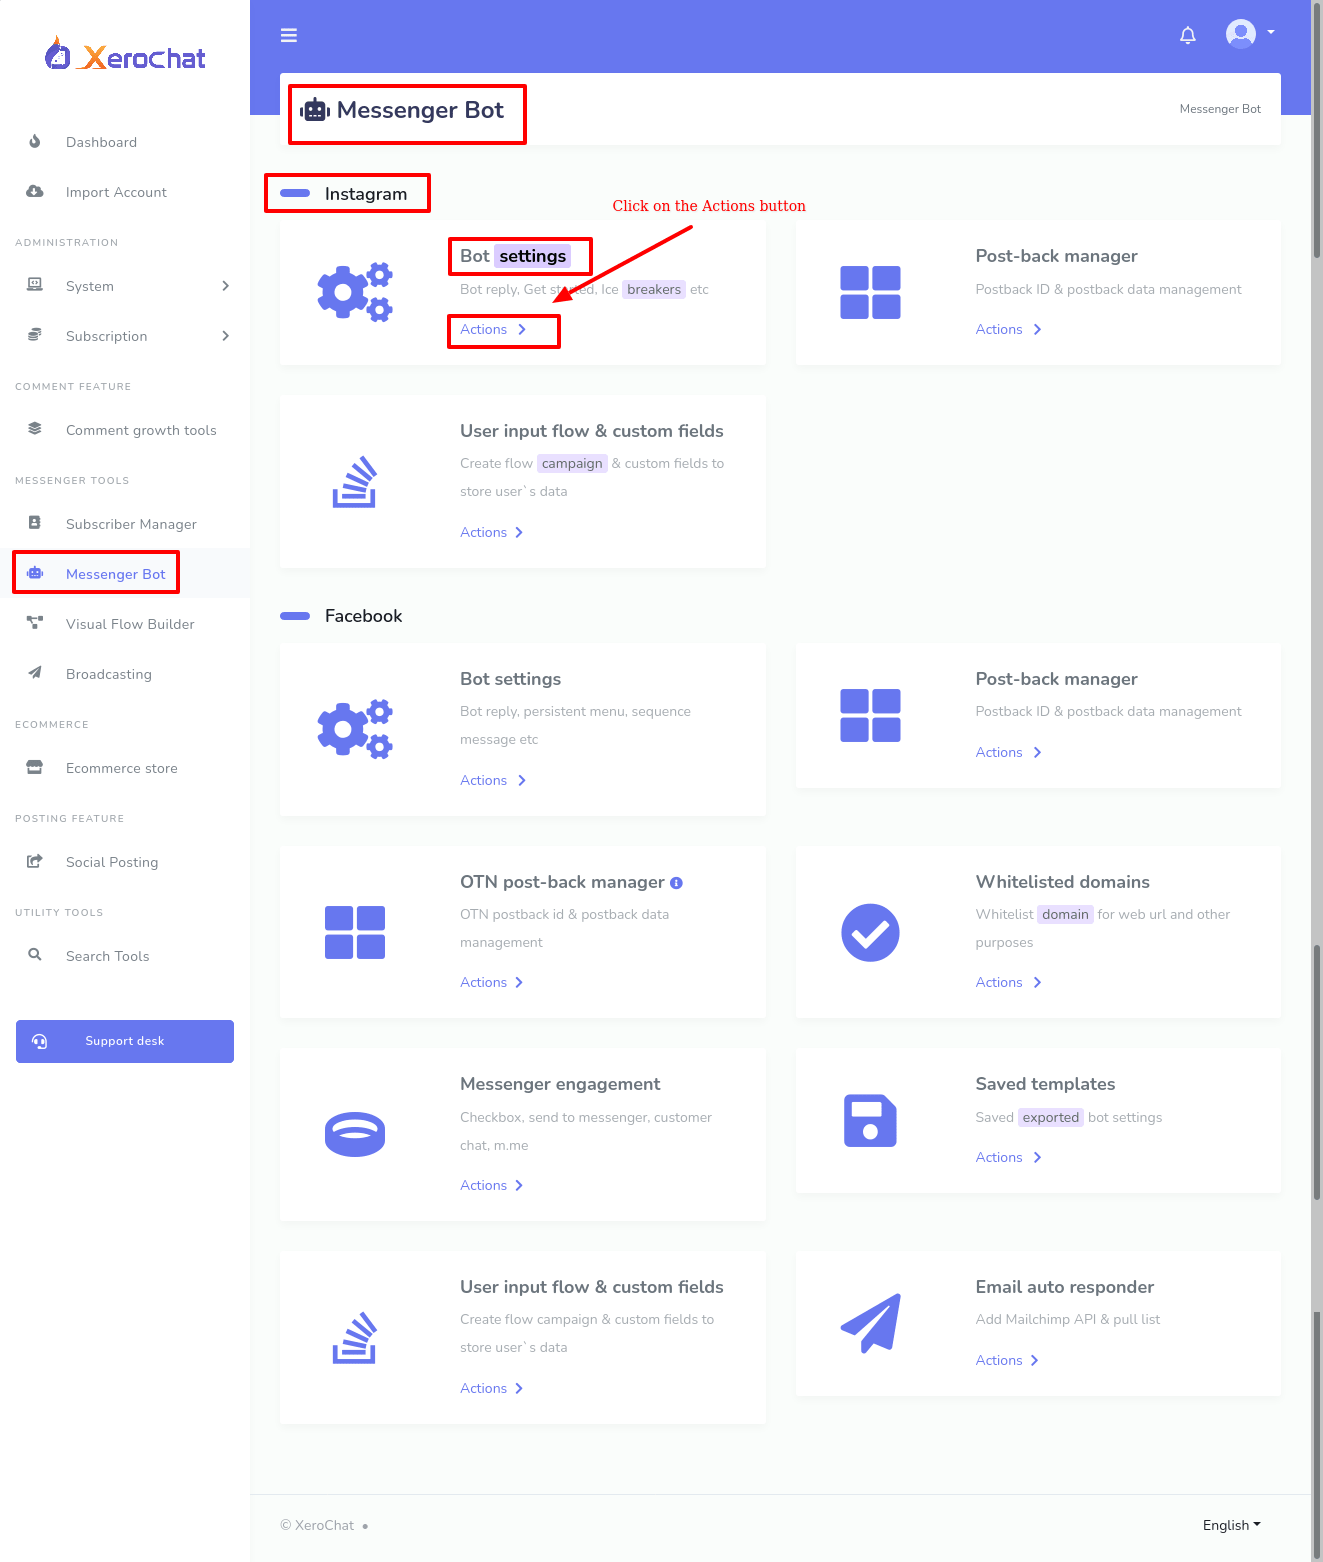The image size is (1323, 1562).
Task: Click the Whitelisted domains checkmark icon
Action: [871, 932]
